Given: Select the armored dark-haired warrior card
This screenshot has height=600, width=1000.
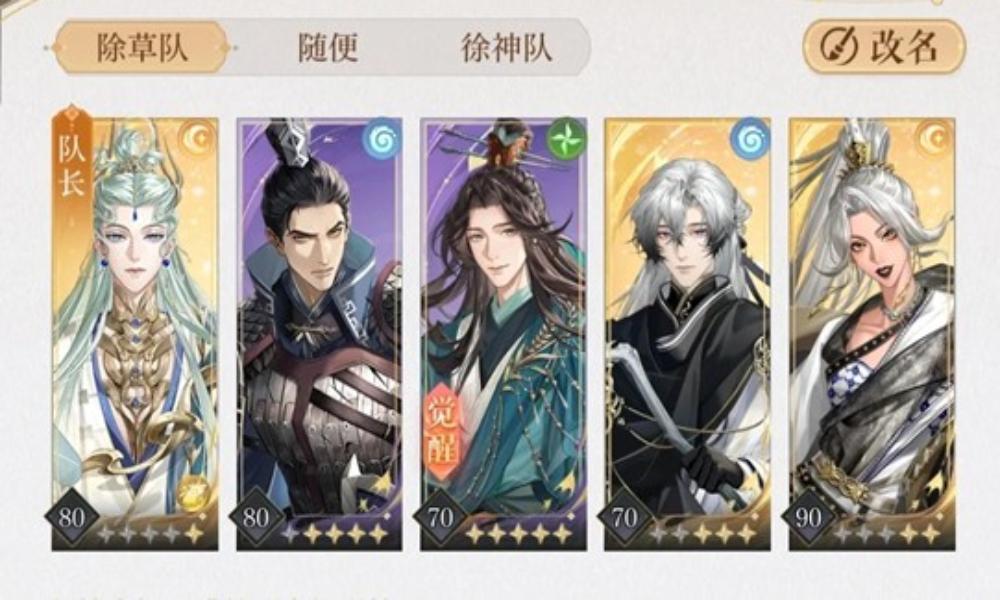Looking at the screenshot, I should click(320, 333).
